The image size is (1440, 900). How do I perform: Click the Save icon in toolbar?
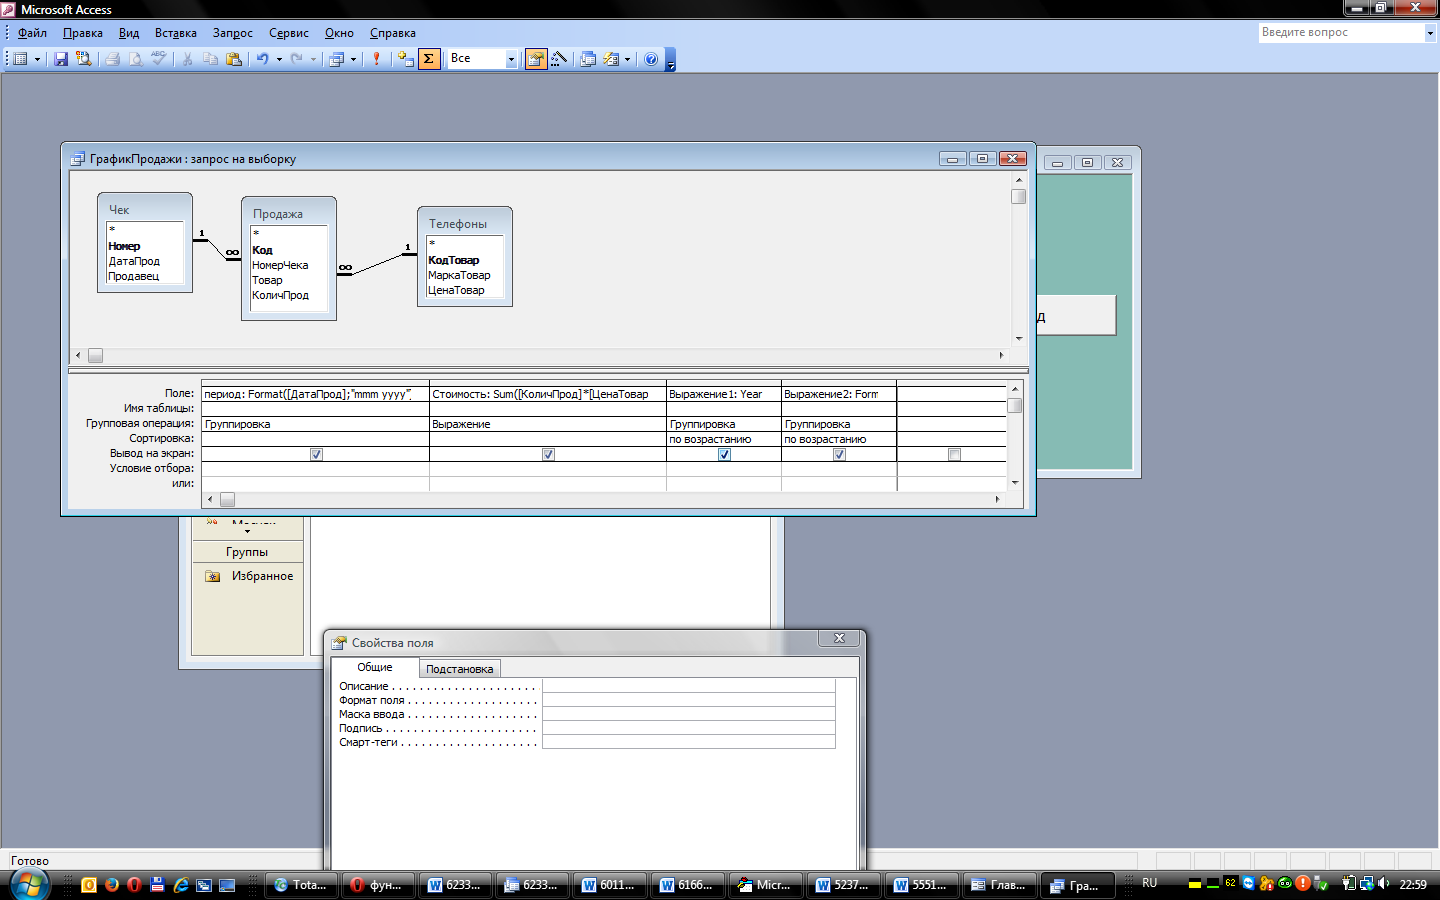61,59
